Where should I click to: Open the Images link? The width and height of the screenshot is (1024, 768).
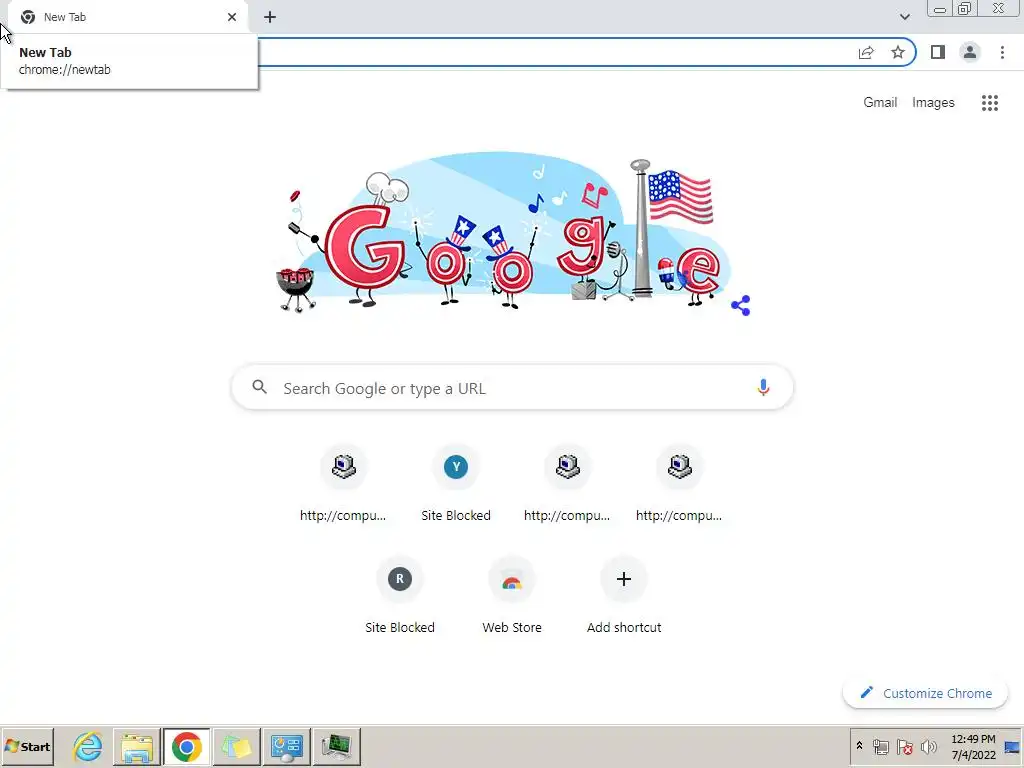tap(933, 103)
